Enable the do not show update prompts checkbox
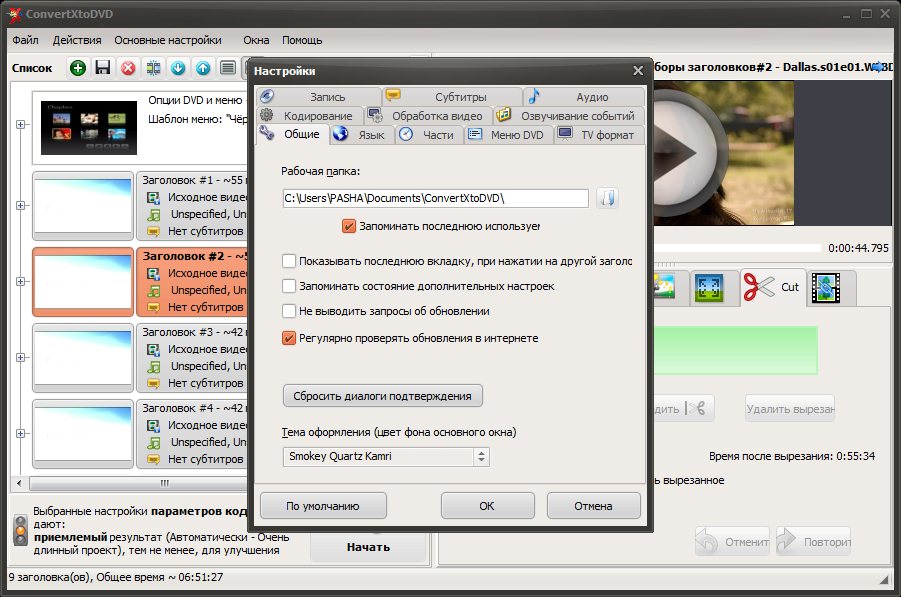 click(289, 312)
